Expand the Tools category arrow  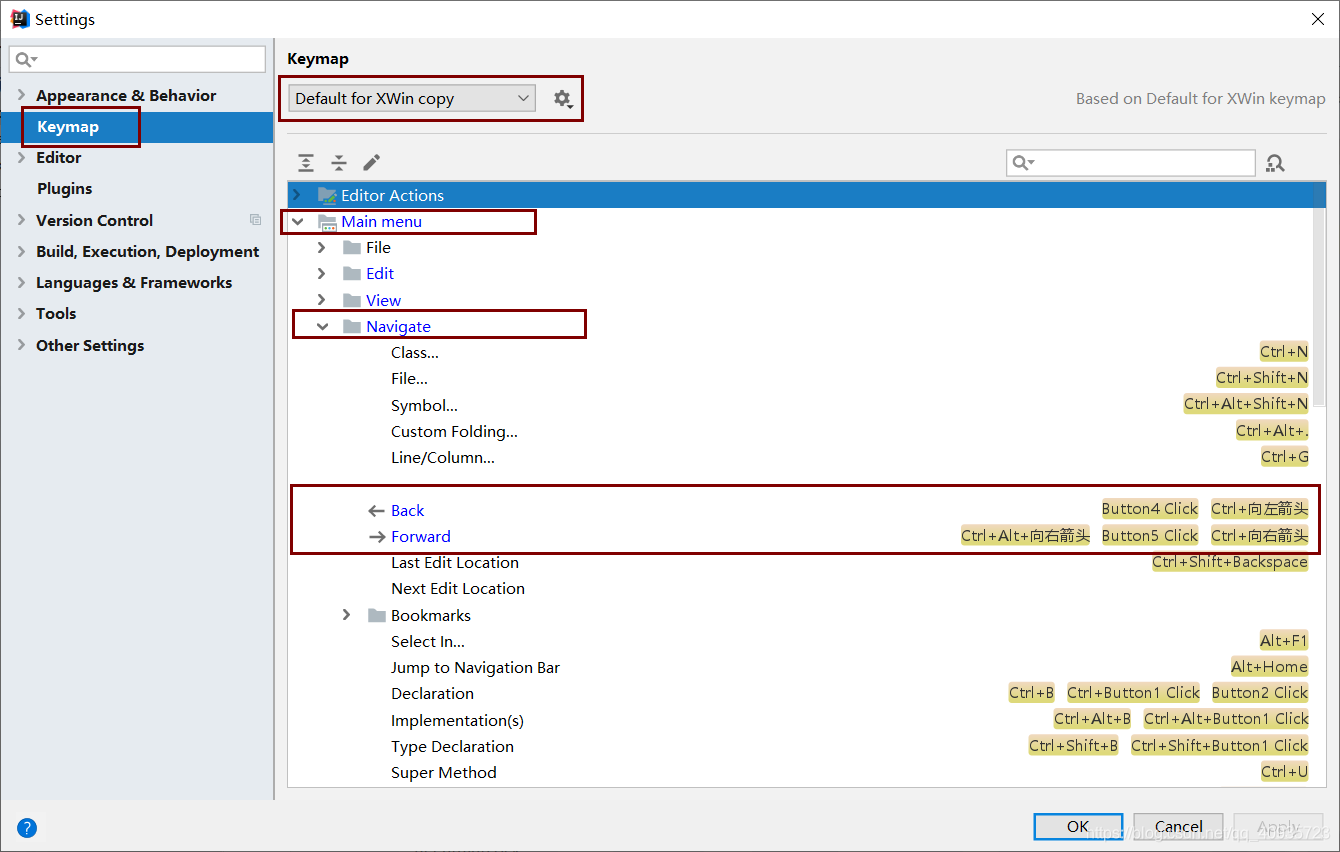coord(21,313)
